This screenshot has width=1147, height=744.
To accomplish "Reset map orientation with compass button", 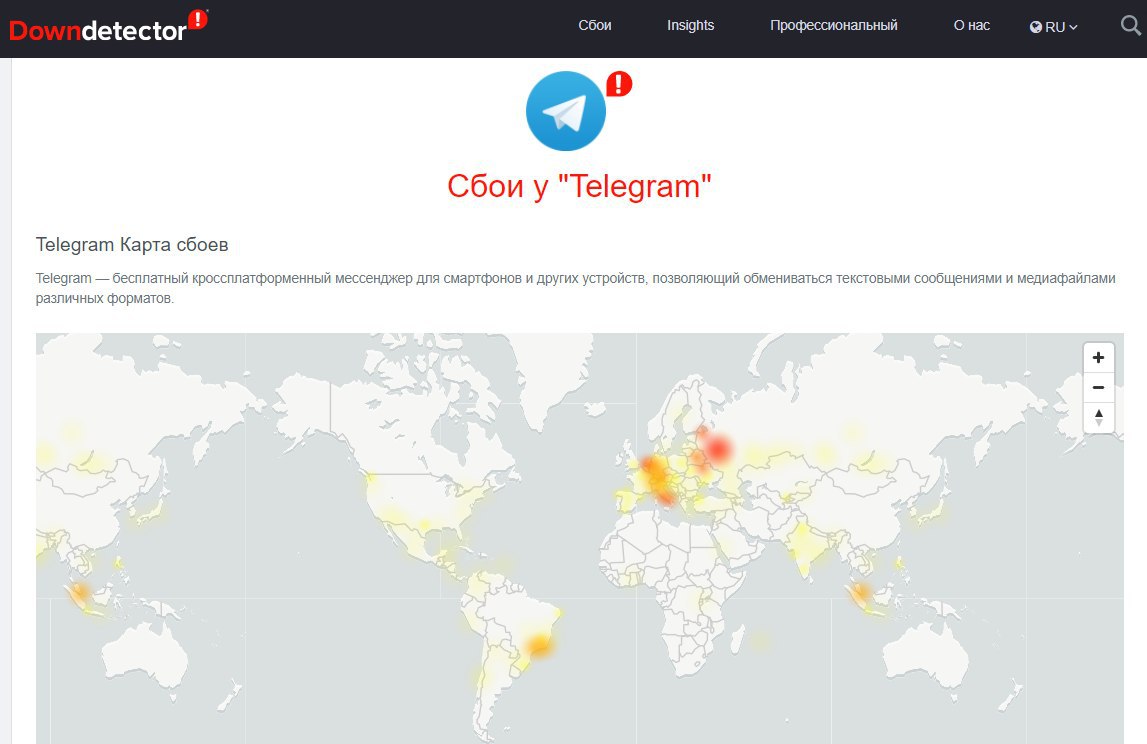I will (x=1098, y=418).
